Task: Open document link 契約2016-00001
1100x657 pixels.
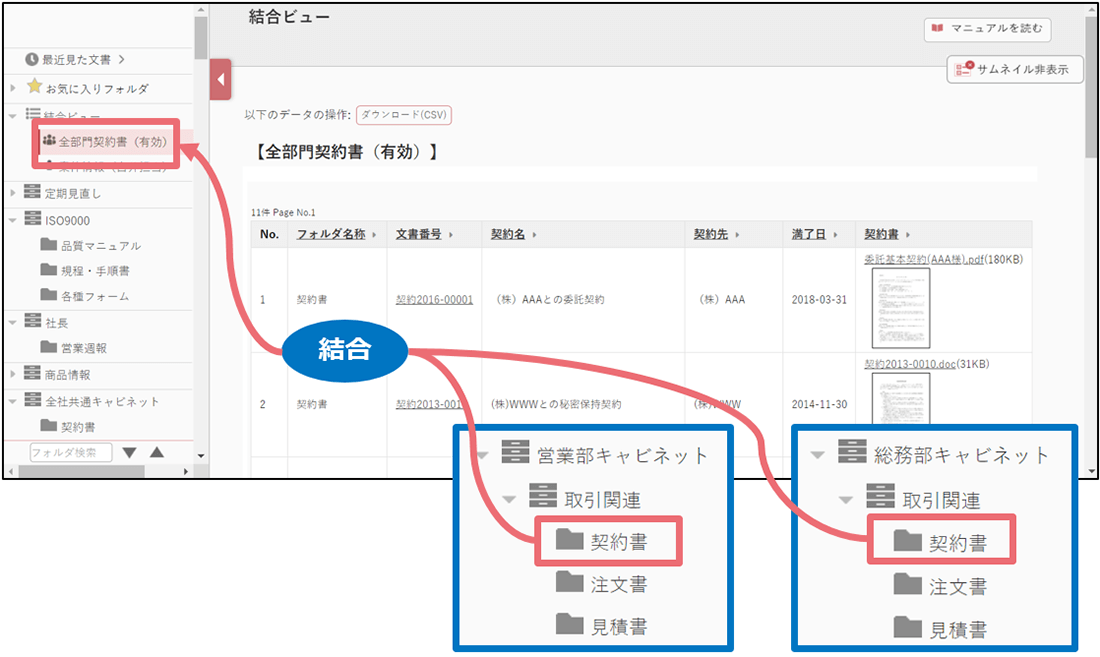Action: point(434,299)
